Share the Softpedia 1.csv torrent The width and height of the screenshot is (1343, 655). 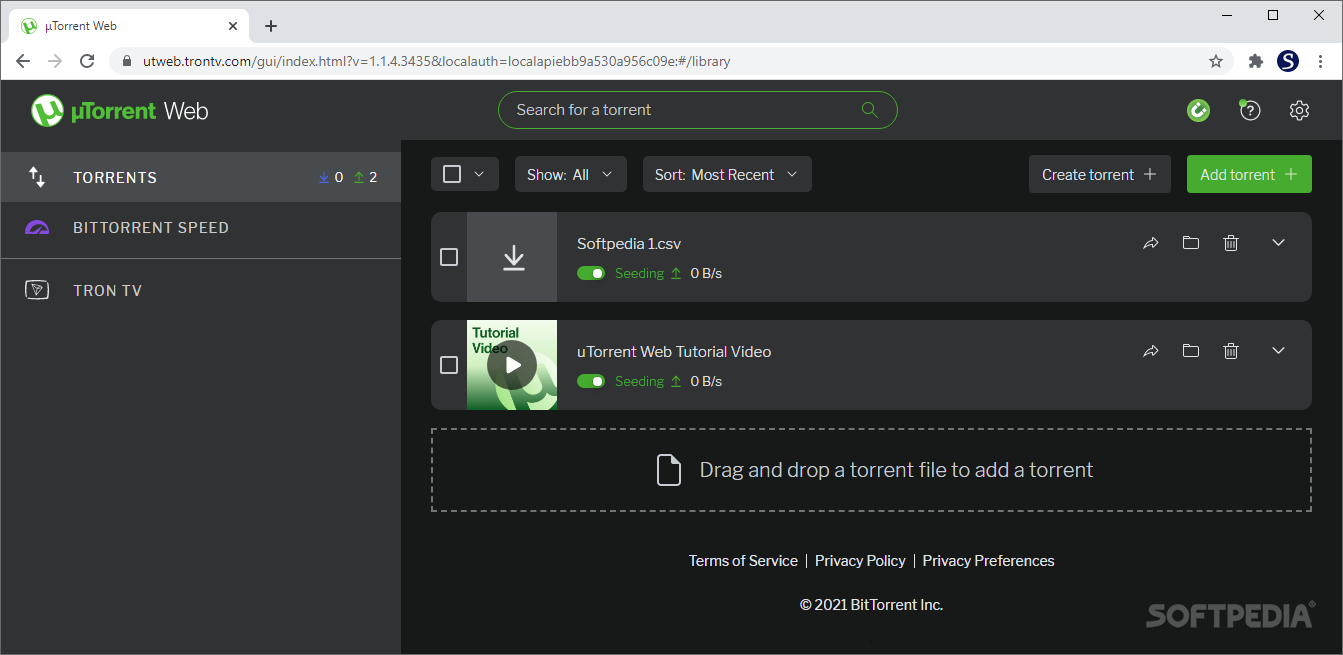1151,243
